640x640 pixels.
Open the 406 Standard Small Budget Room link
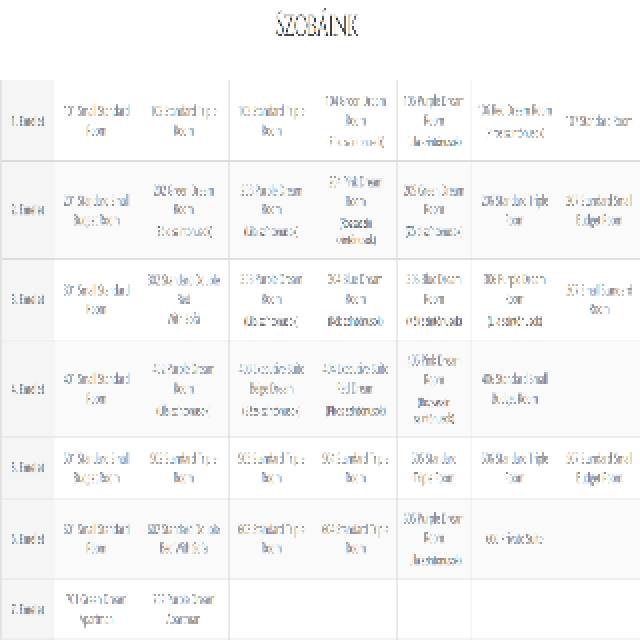(515, 389)
